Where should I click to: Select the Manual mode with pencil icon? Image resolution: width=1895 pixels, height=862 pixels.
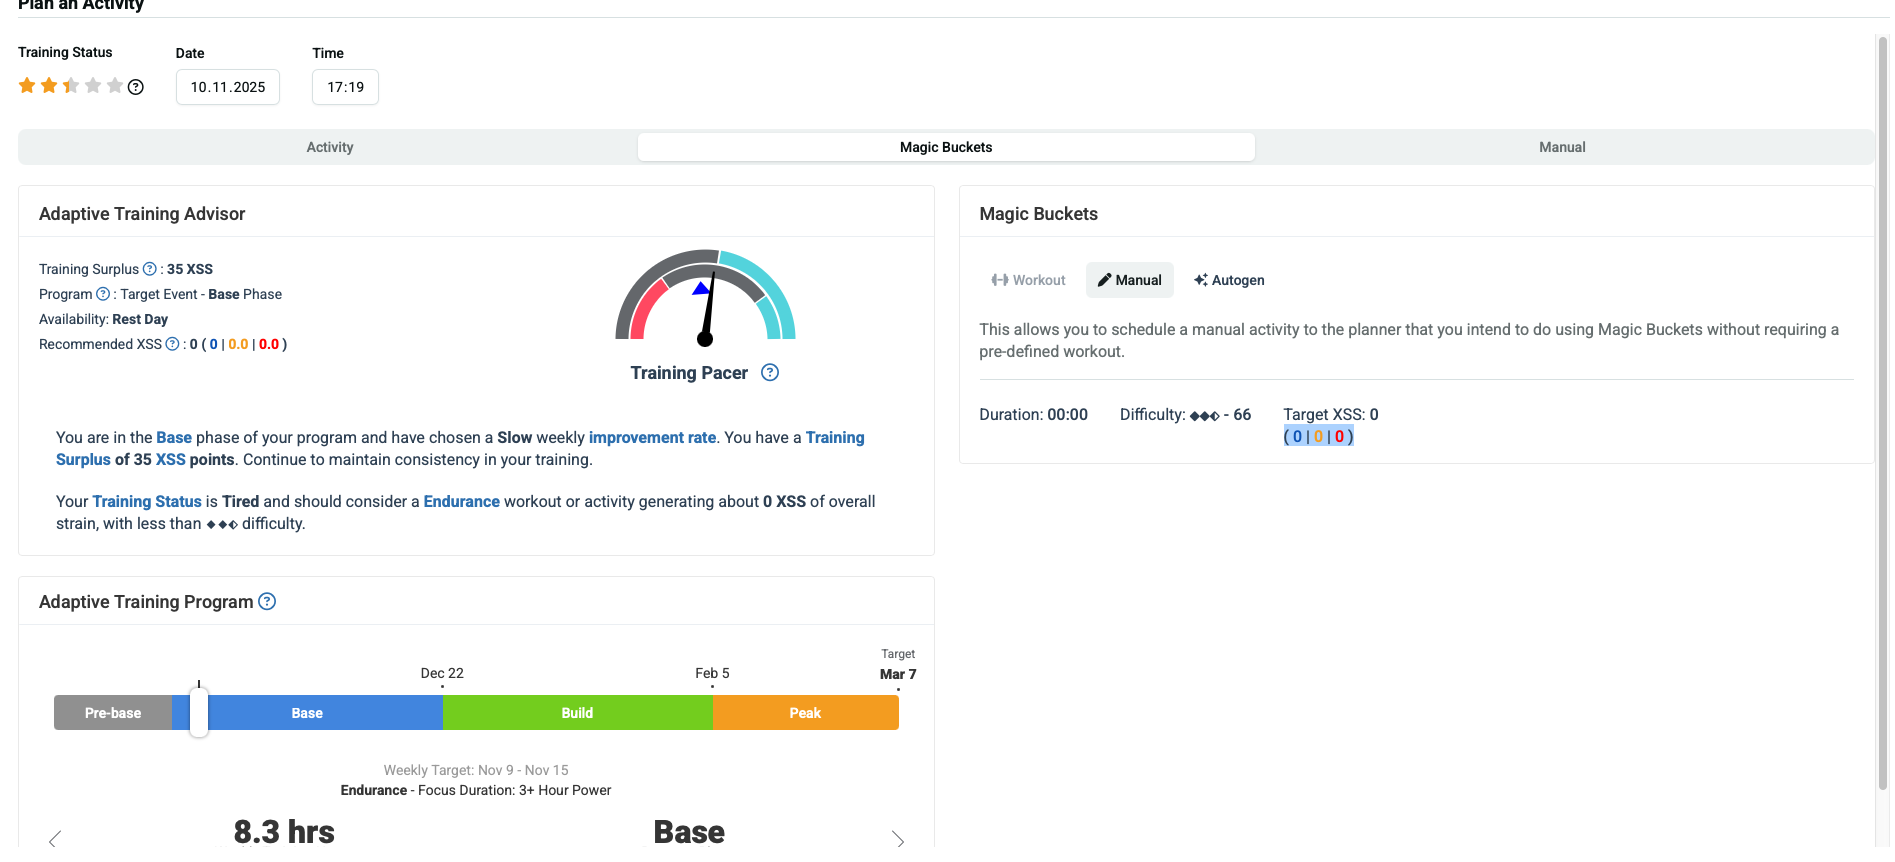click(1130, 280)
